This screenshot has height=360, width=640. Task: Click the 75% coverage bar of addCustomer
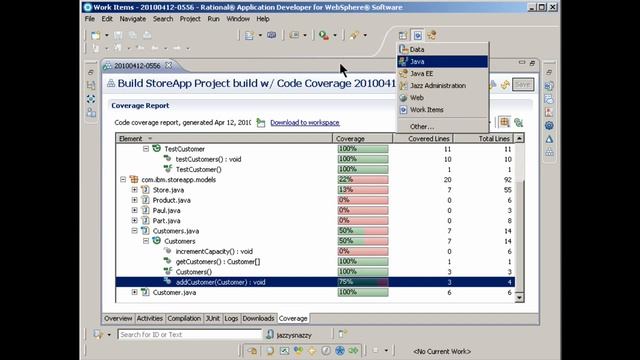(363, 282)
